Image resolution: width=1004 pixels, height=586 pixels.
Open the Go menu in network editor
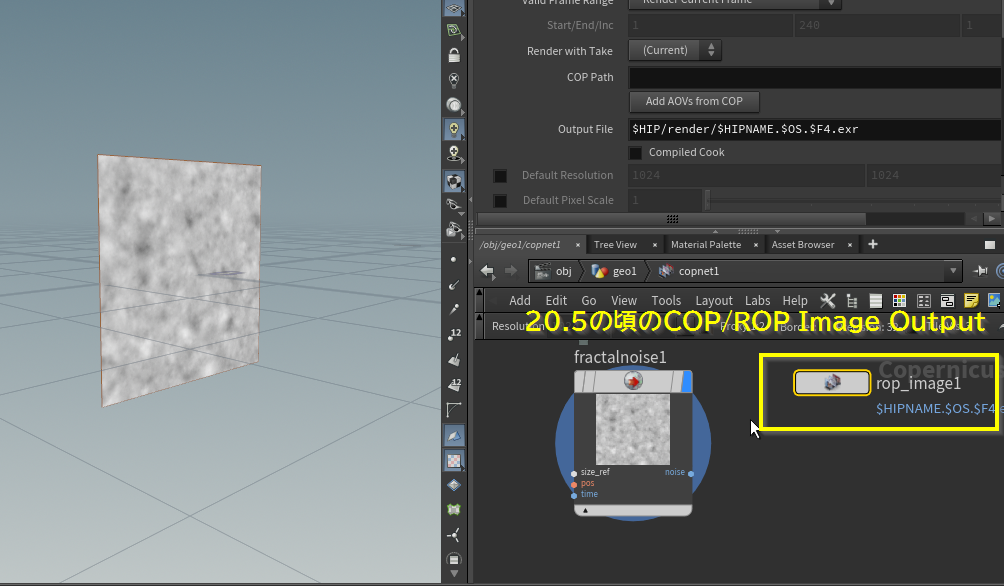pyautogui.click(x=588, y=300)
